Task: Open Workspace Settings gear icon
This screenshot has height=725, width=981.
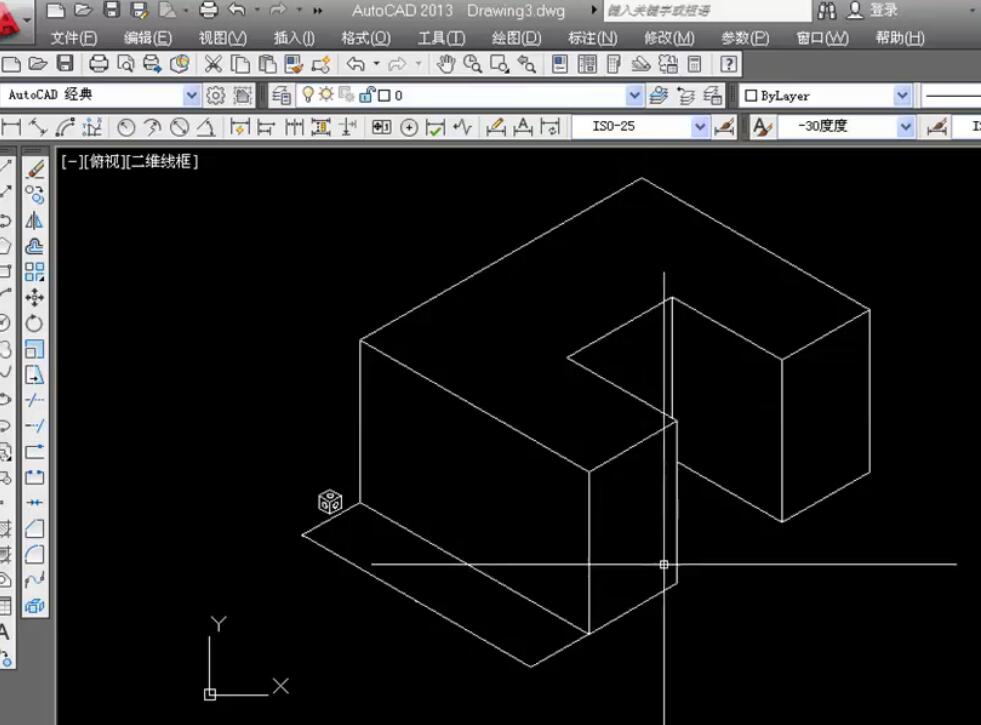Action: [x=215, y=95]
